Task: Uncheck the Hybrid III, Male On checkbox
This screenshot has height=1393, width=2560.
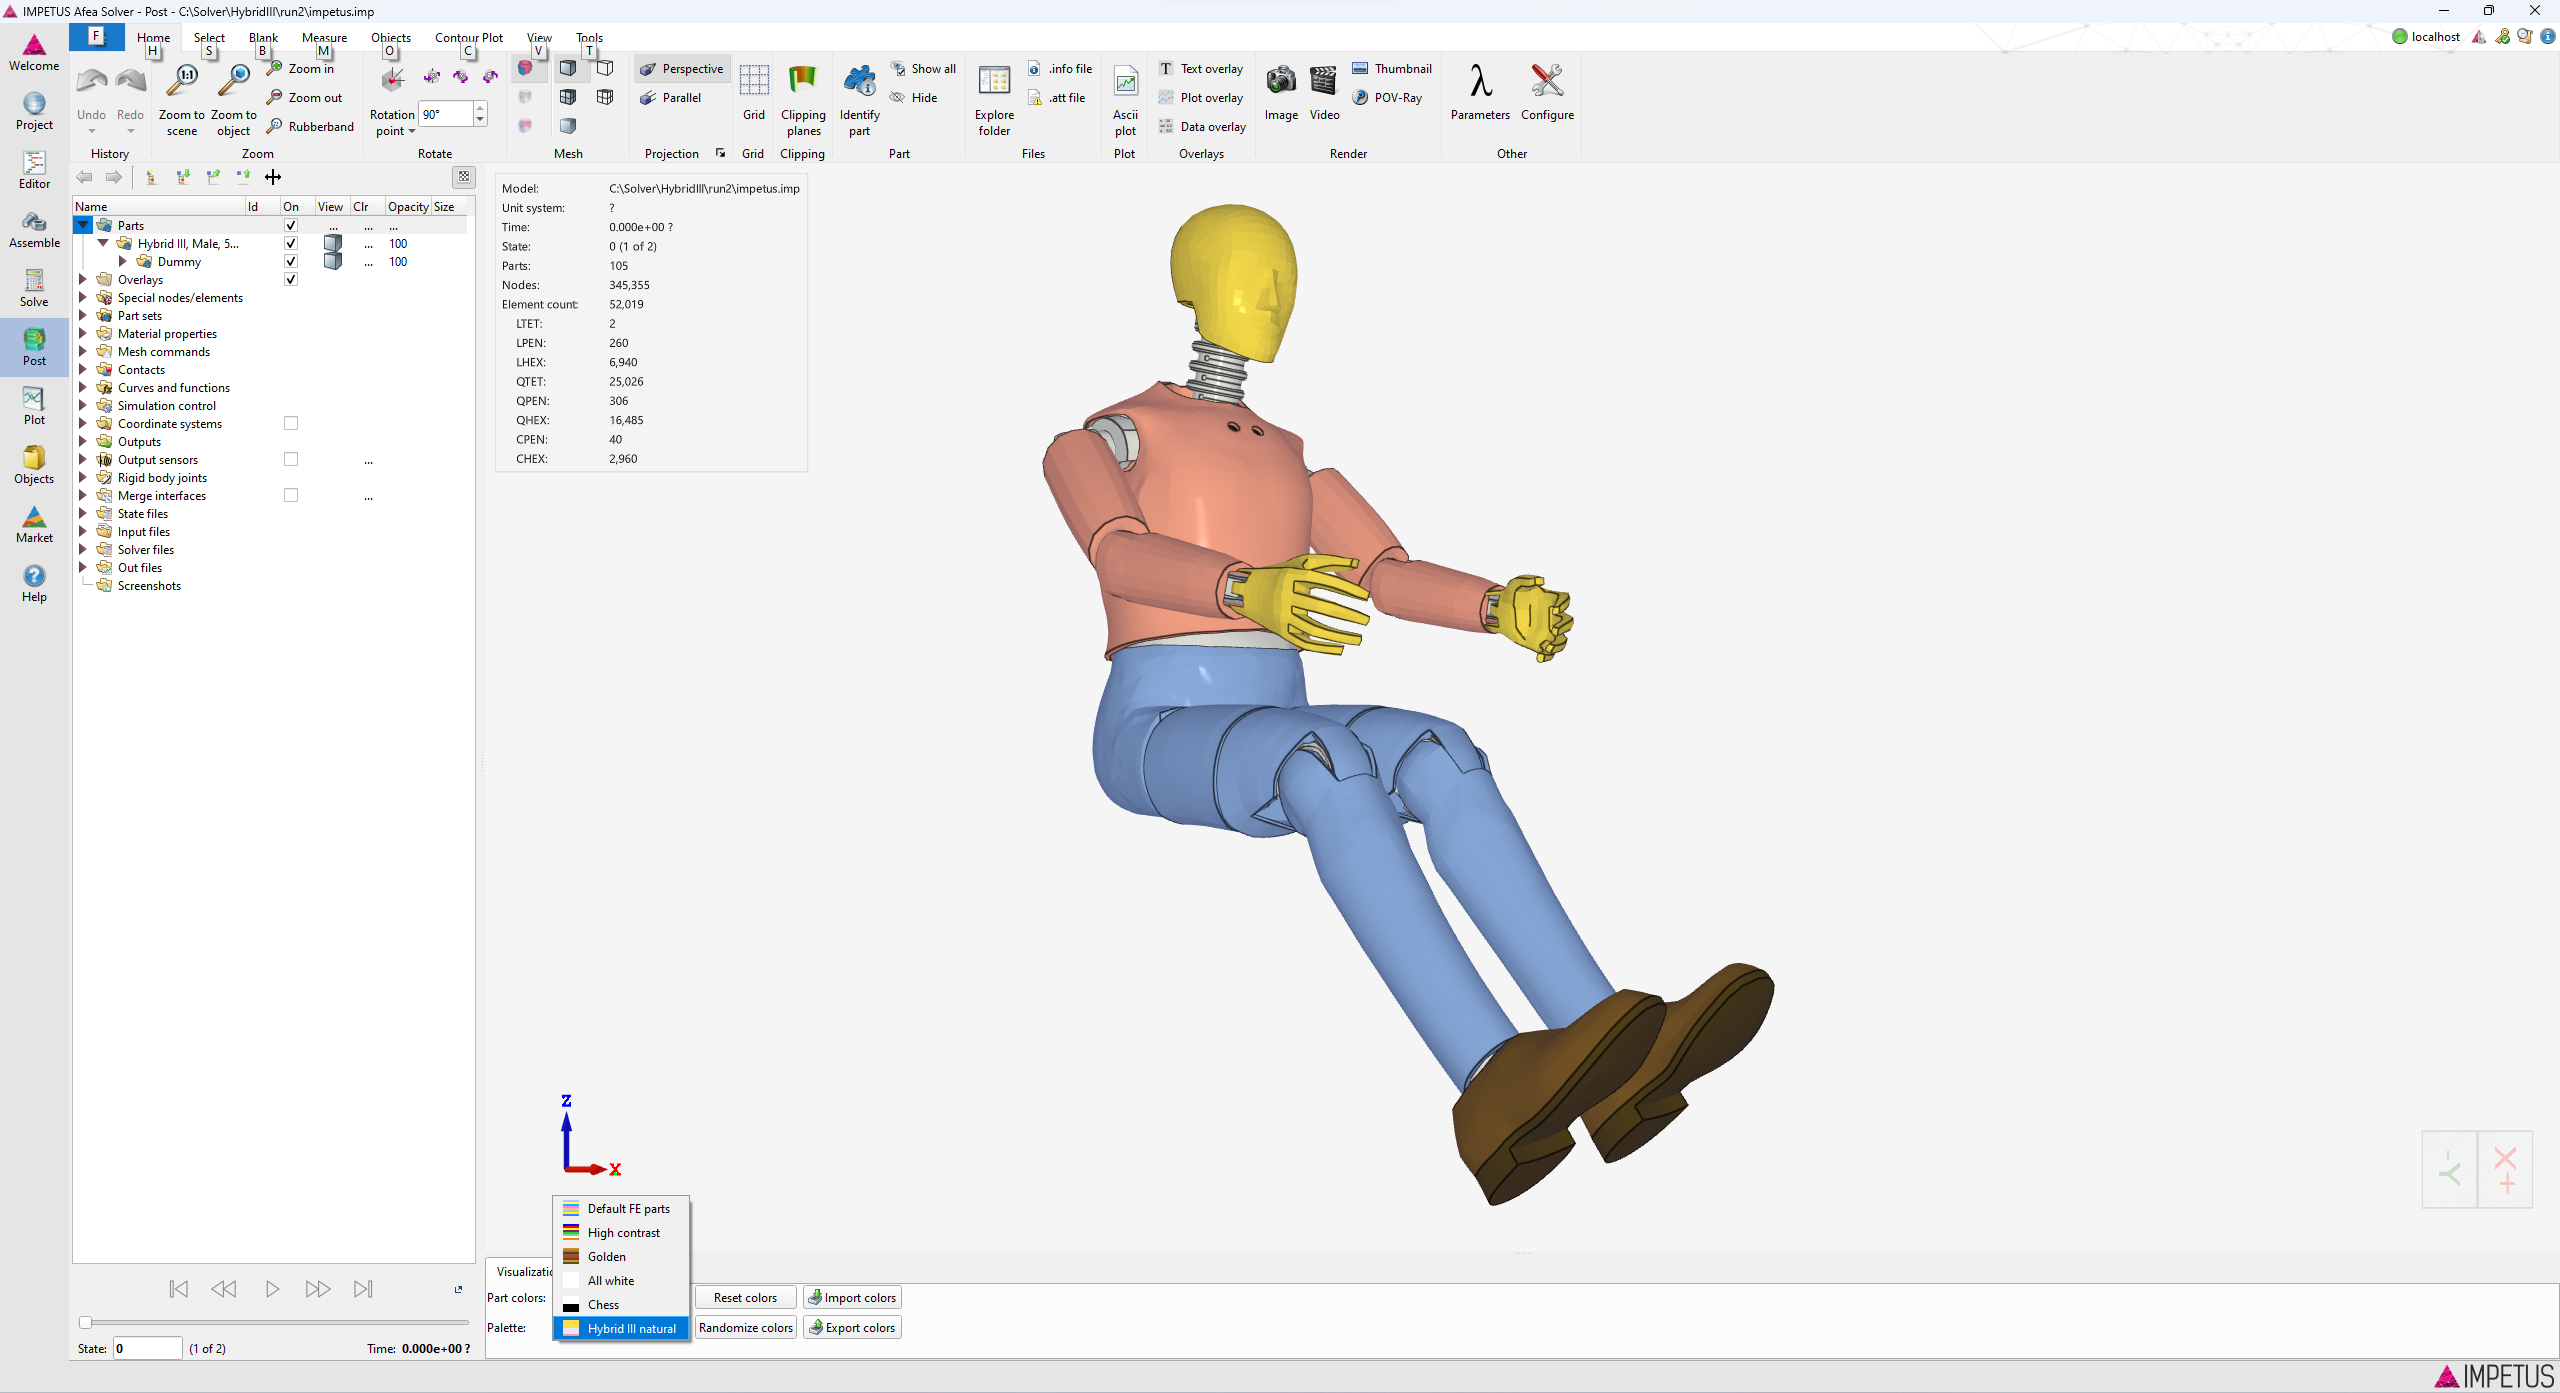Action: click(x=291, y=244)
